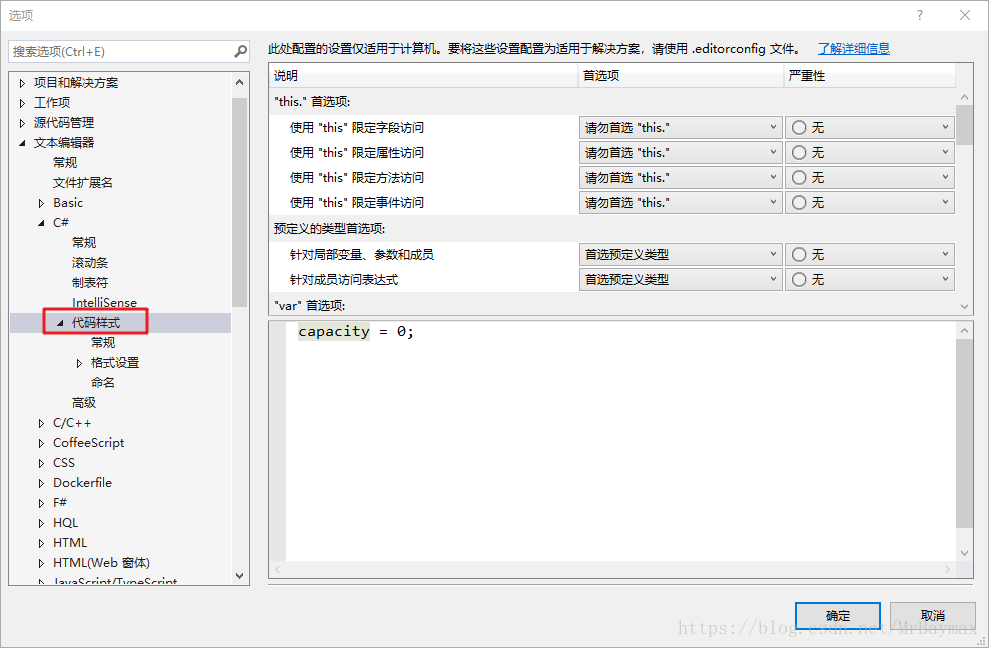Expand the Dockerfile node
Image resolution: width=989 pixels, height=648 pixels.
[42, 483]
